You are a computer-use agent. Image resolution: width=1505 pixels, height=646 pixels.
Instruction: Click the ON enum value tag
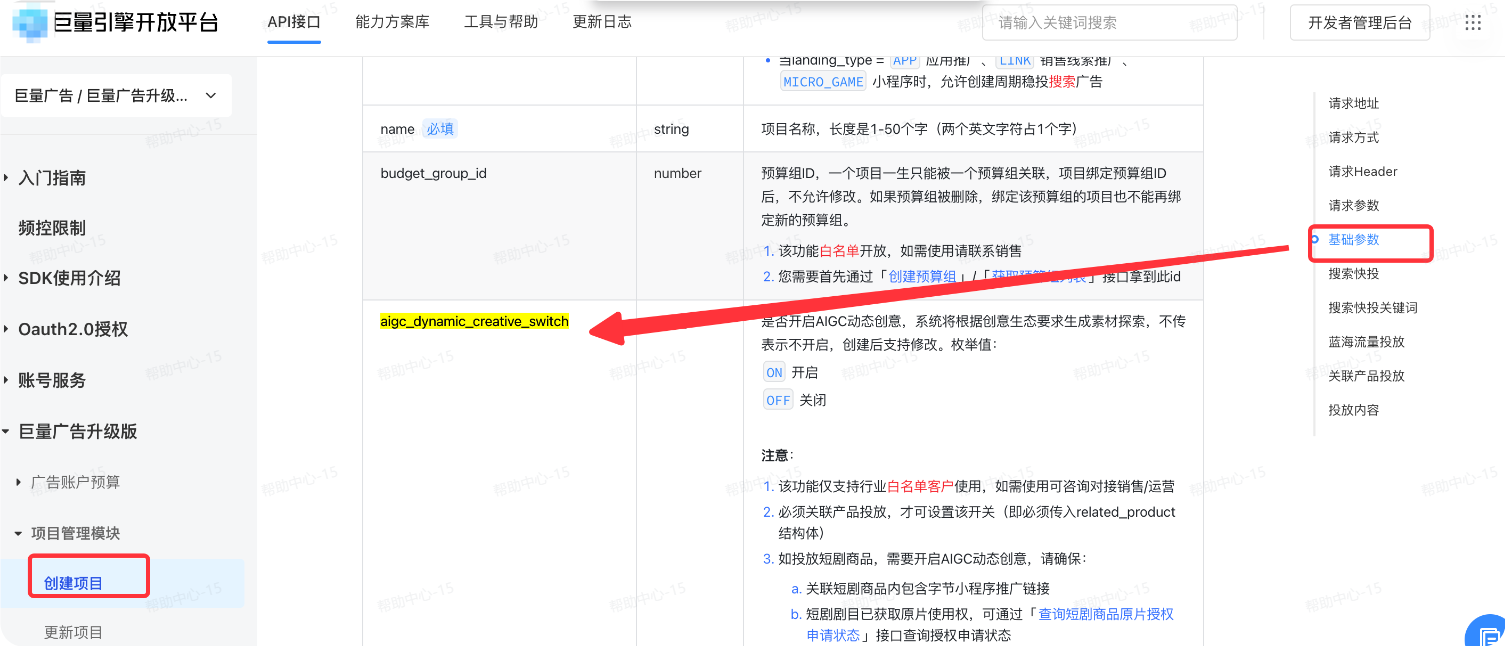pyautogui.click(x=774, y=372)
